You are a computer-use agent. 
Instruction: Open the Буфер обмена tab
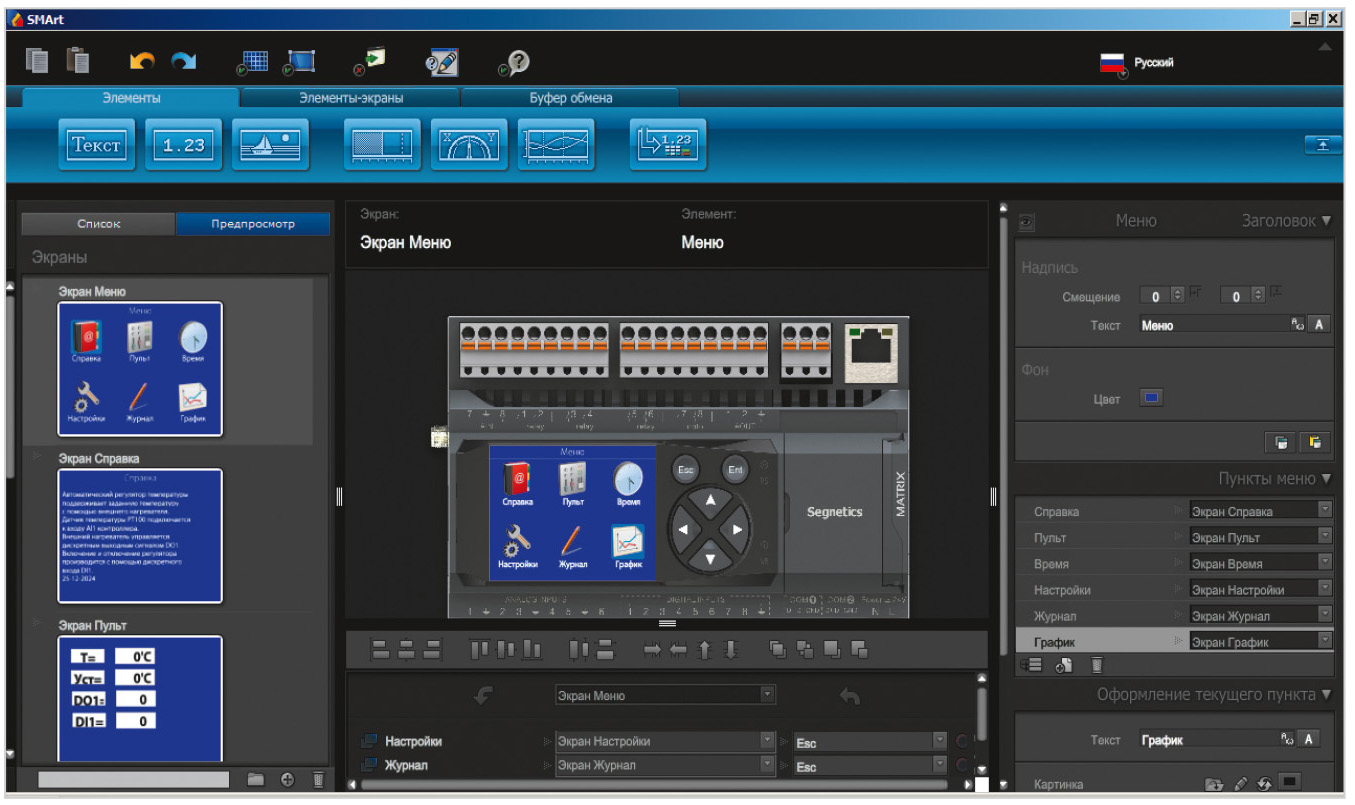click(x=570, y=98)
